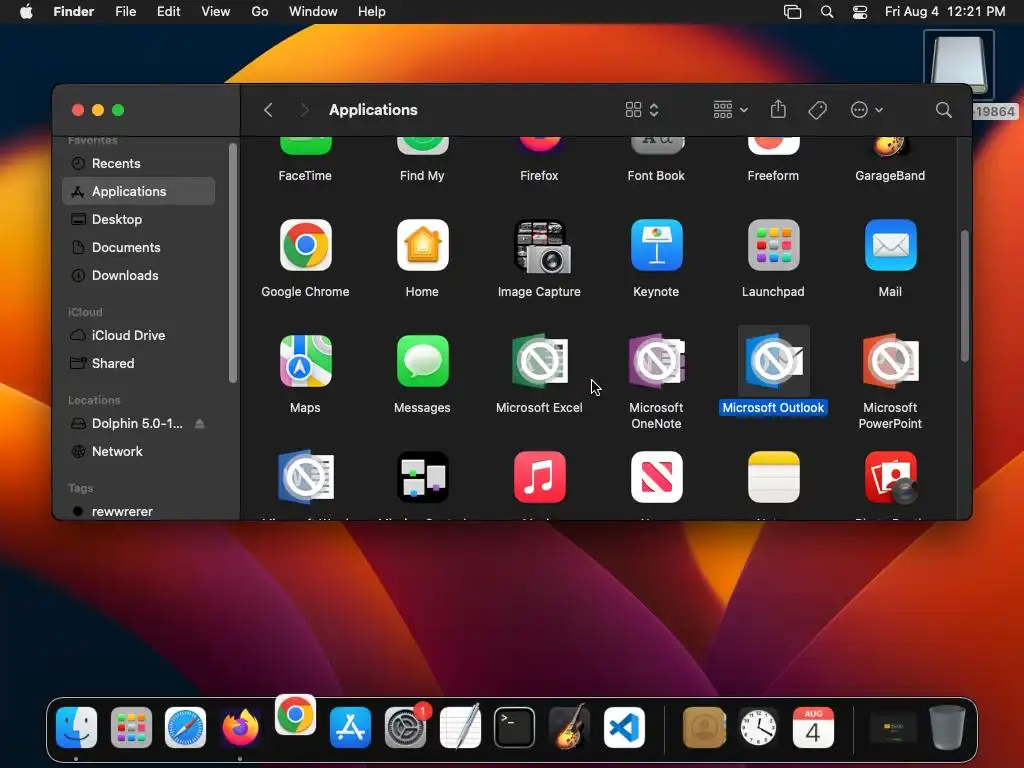The width and height of the screenshot is (1024, 768).
Task: Click the Edit Tags toolbar icon
Action: tap(817, 110)
